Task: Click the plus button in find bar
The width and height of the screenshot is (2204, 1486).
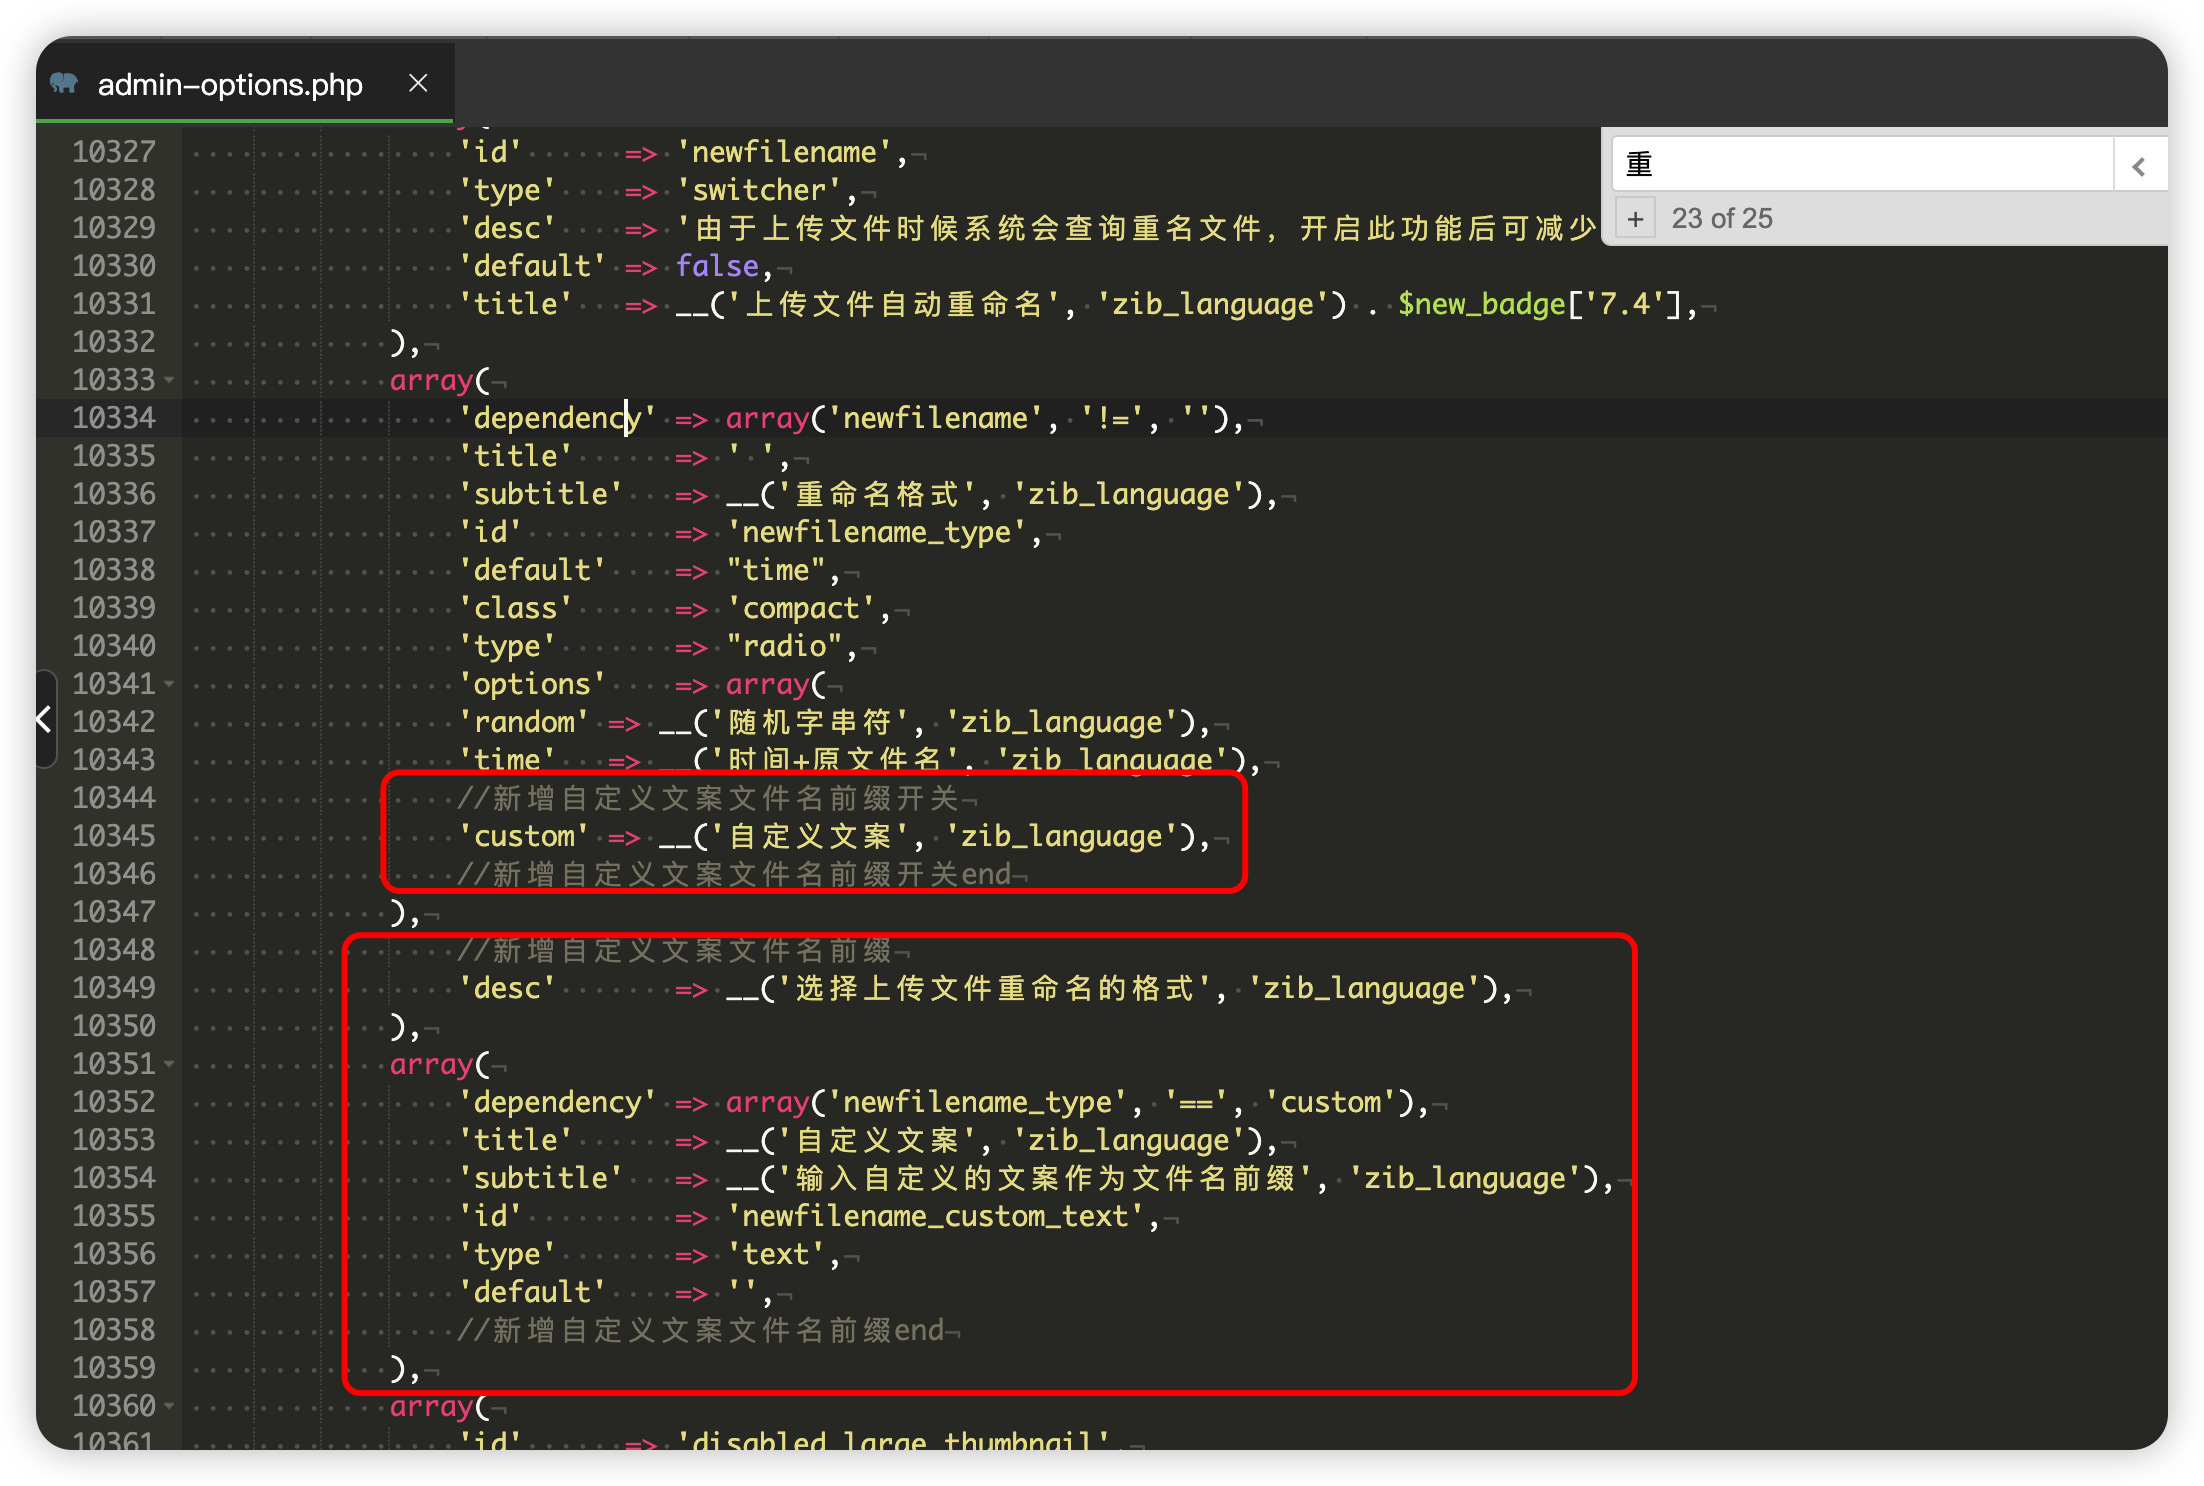Action: [1635, 219]
